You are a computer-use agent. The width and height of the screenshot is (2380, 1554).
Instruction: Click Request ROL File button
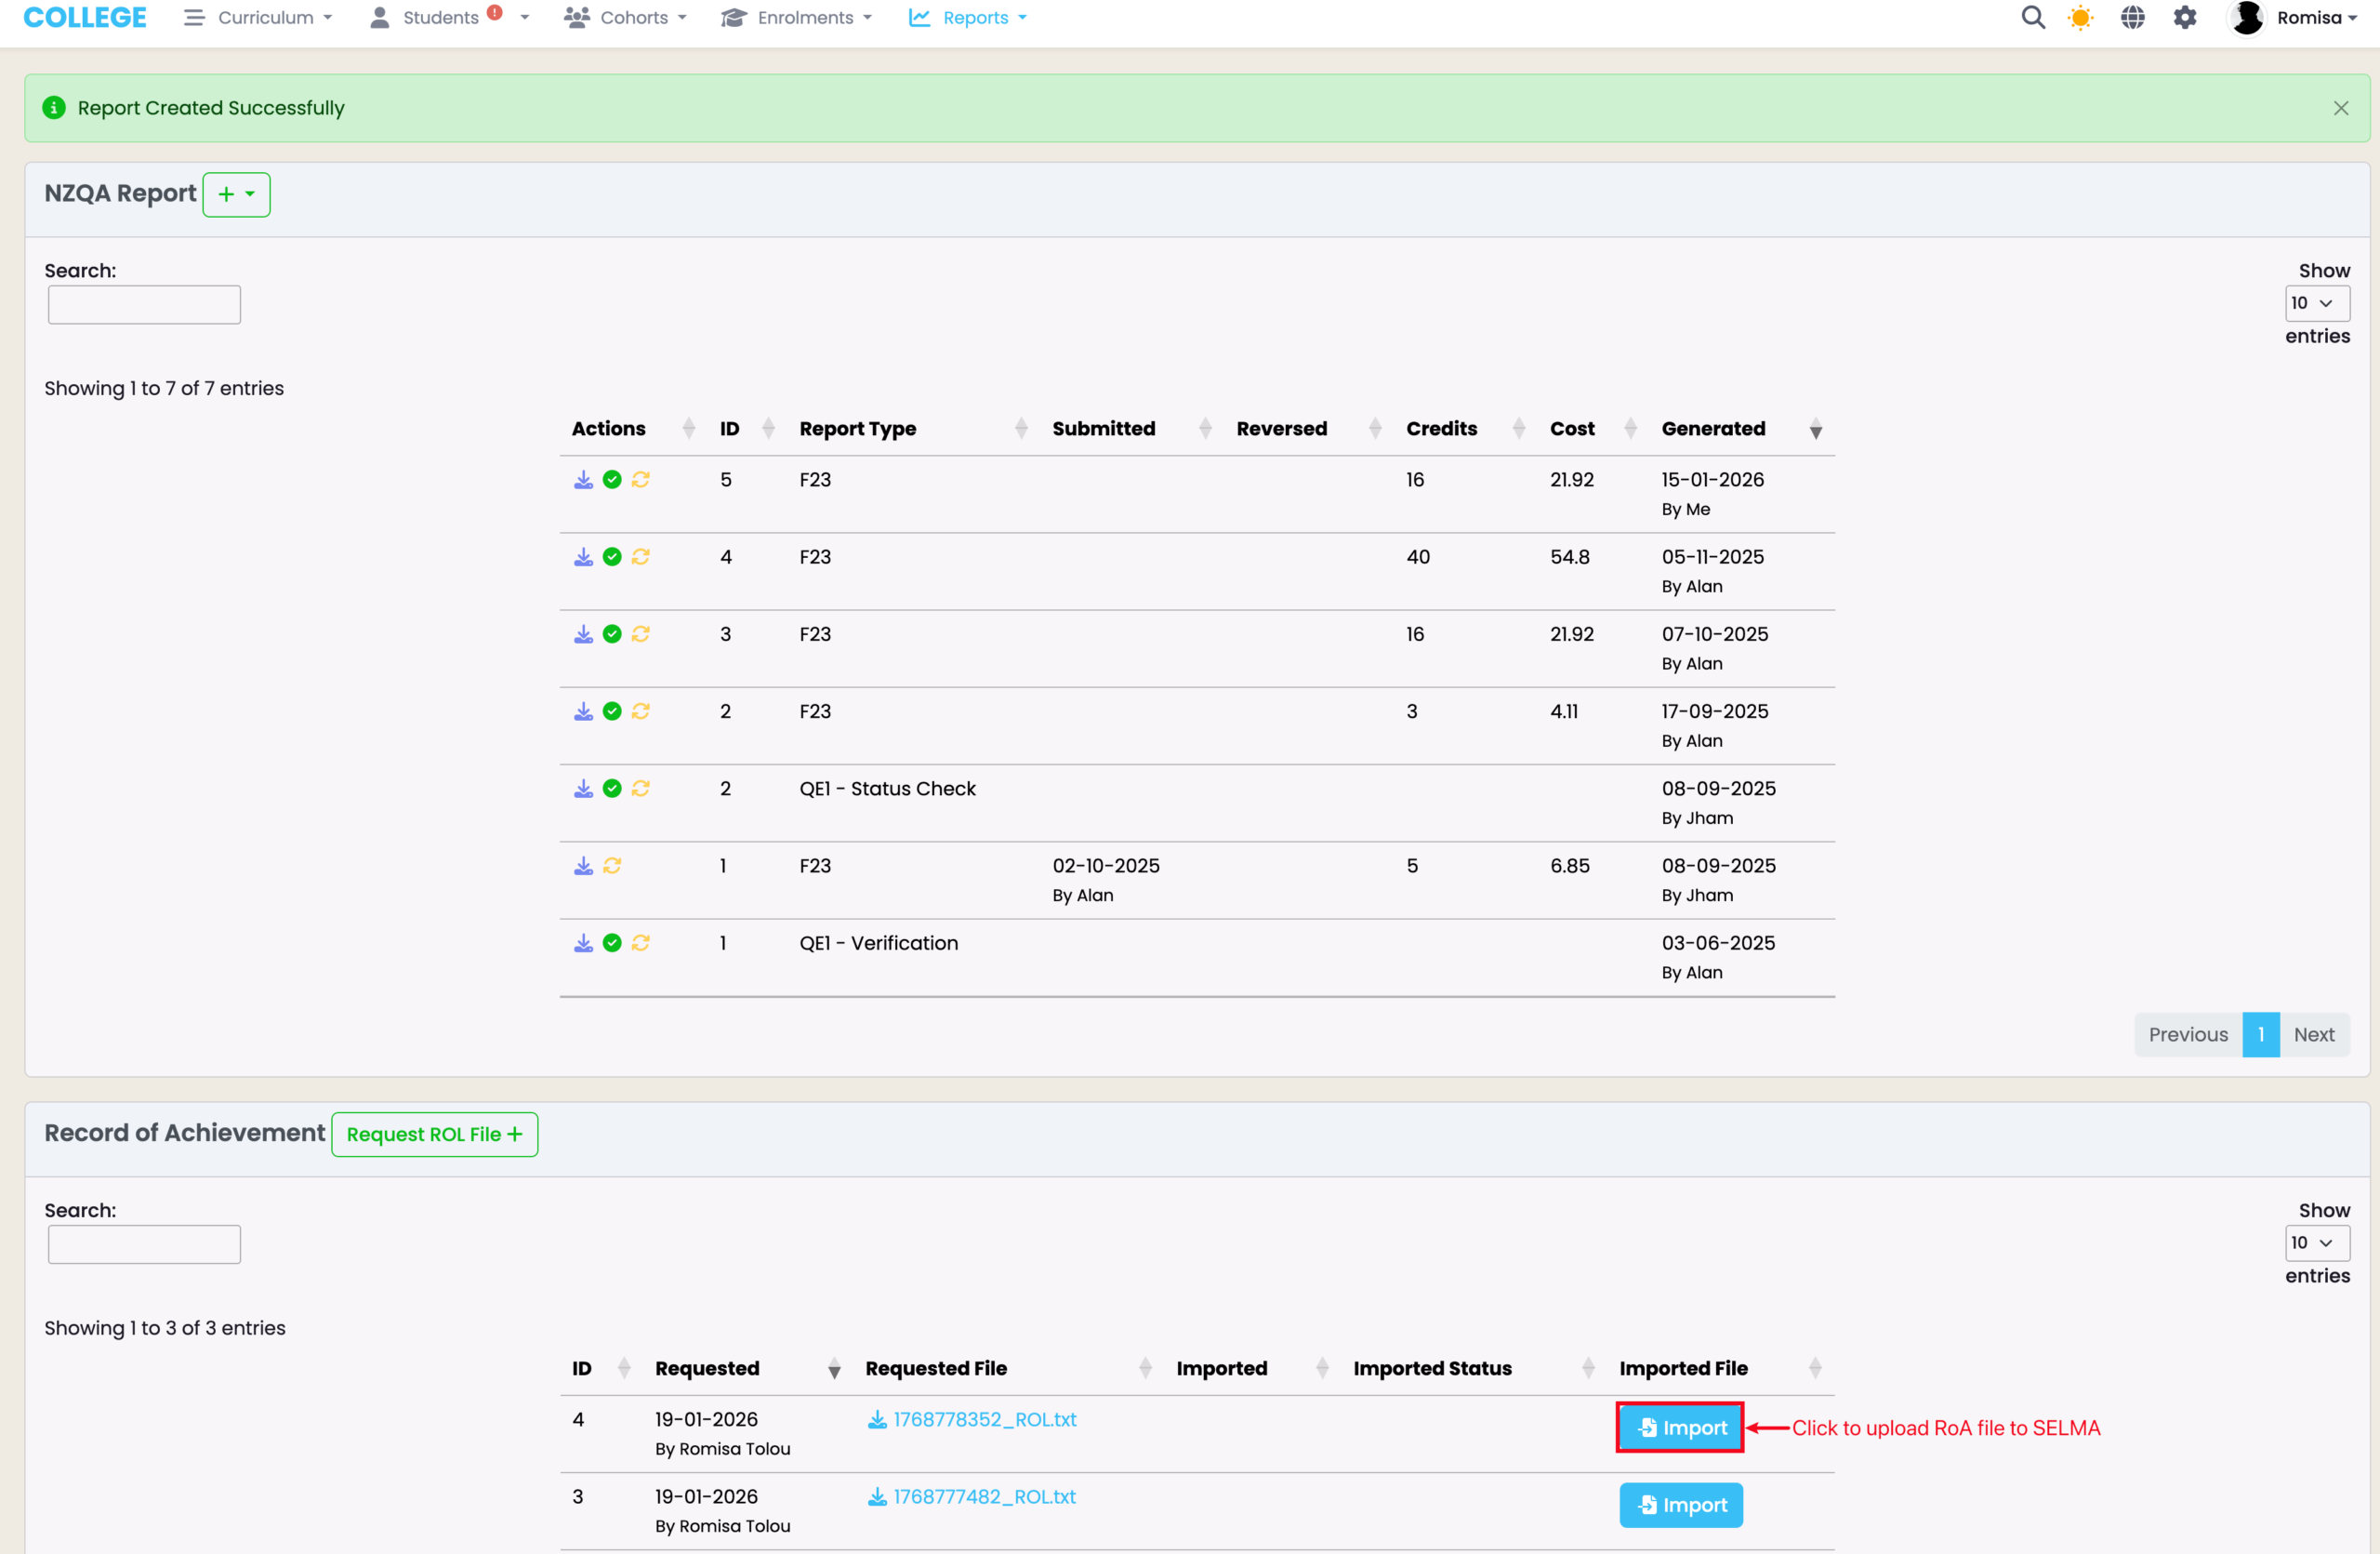(x=434, y=1134)
